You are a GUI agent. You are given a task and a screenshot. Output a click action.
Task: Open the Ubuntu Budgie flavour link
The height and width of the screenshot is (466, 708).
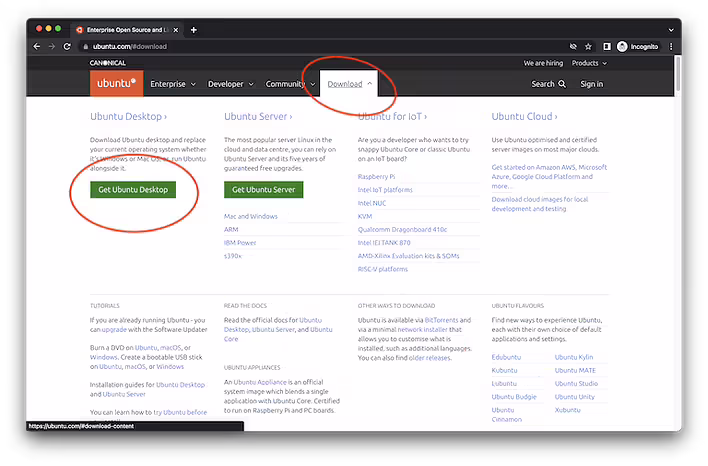514,397
